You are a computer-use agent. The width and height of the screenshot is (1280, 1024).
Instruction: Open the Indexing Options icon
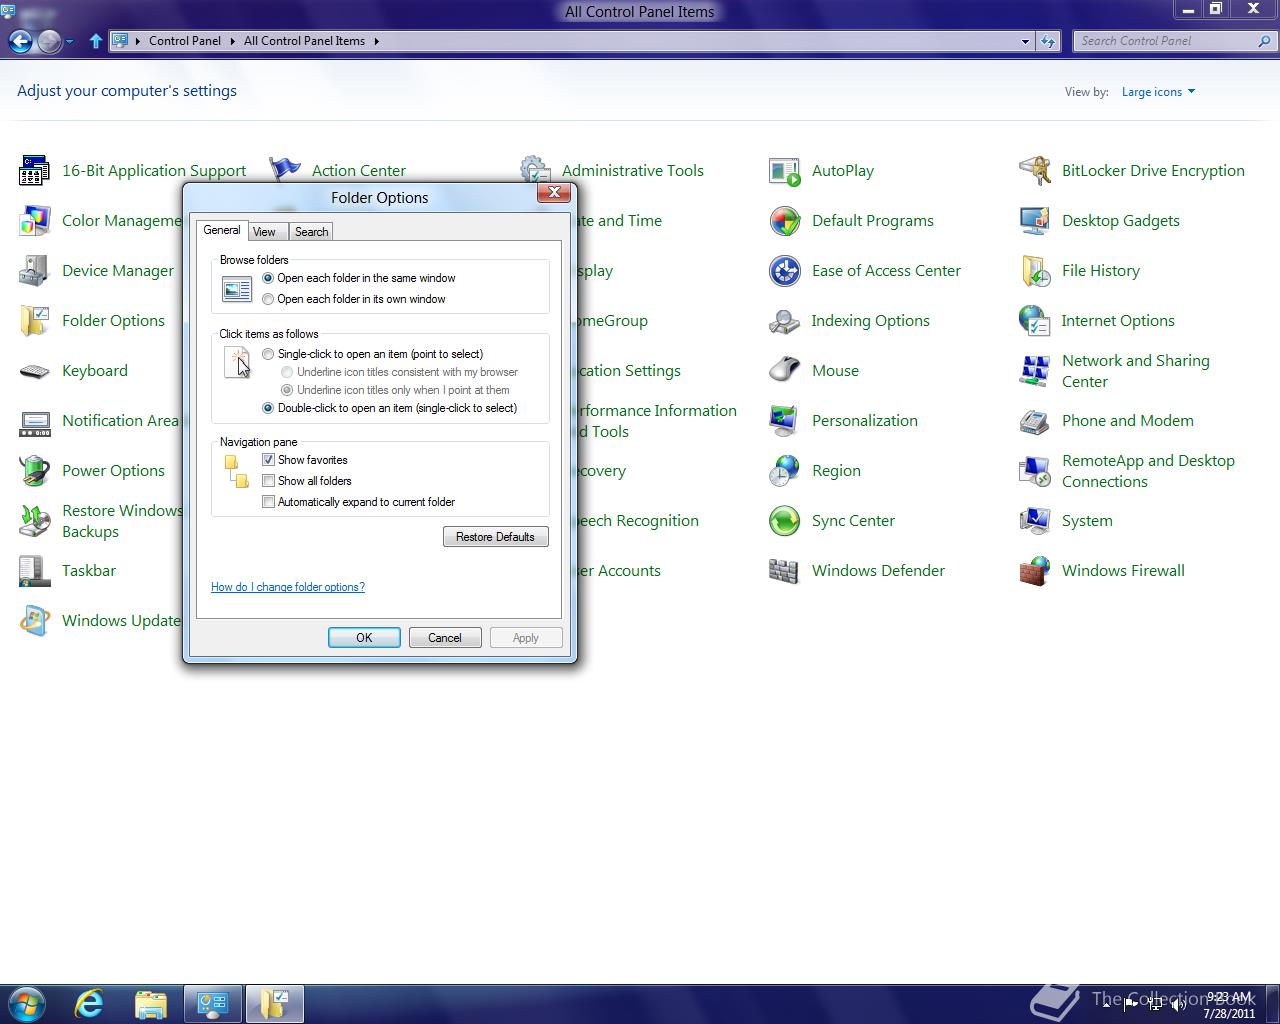point(785,321)
